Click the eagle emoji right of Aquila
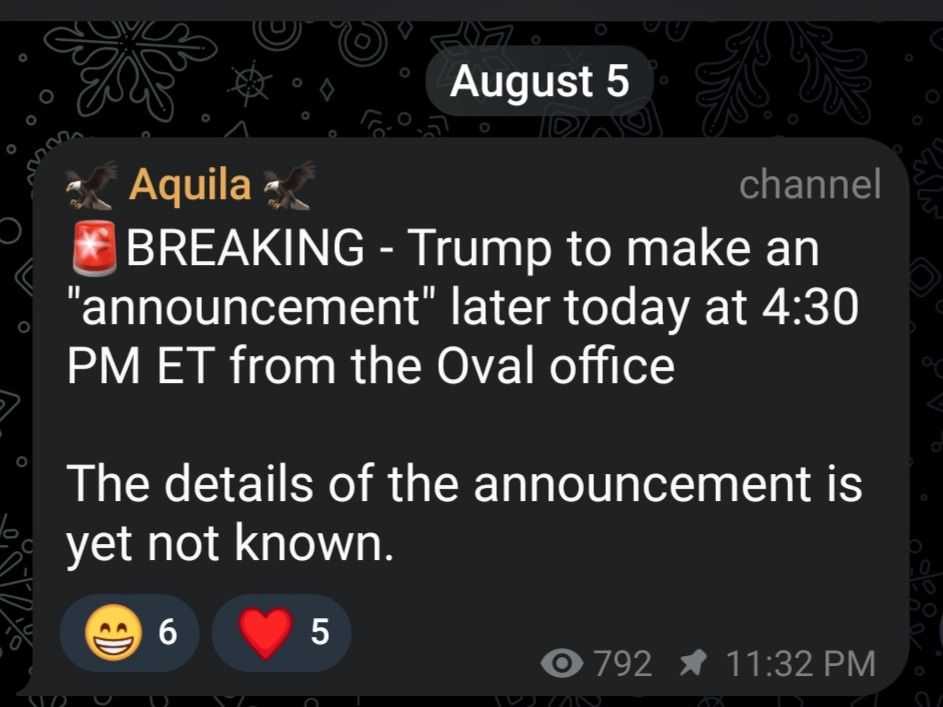 (x=288, y=186)
